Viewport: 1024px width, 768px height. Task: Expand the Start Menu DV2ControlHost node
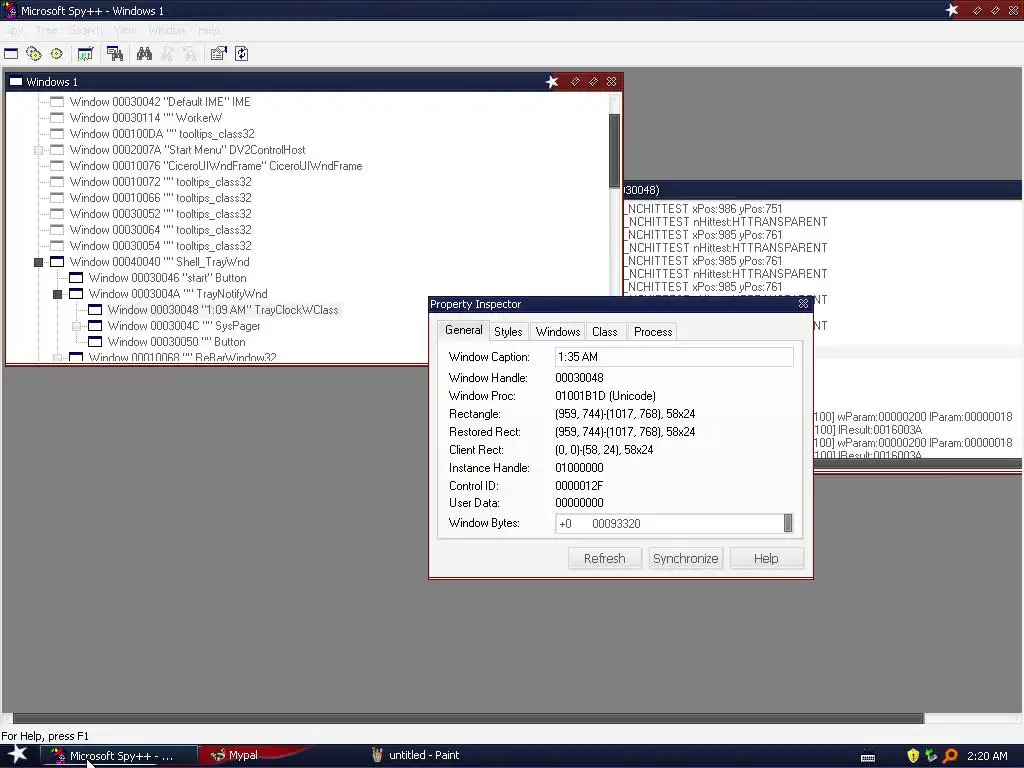click(39, 150)
